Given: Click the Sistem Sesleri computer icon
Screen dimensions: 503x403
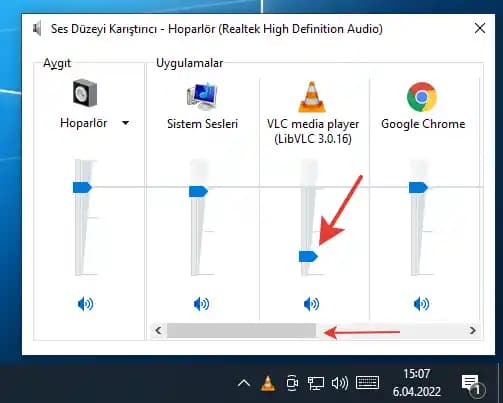Looking at the screenshot, I should coord(202,96).
